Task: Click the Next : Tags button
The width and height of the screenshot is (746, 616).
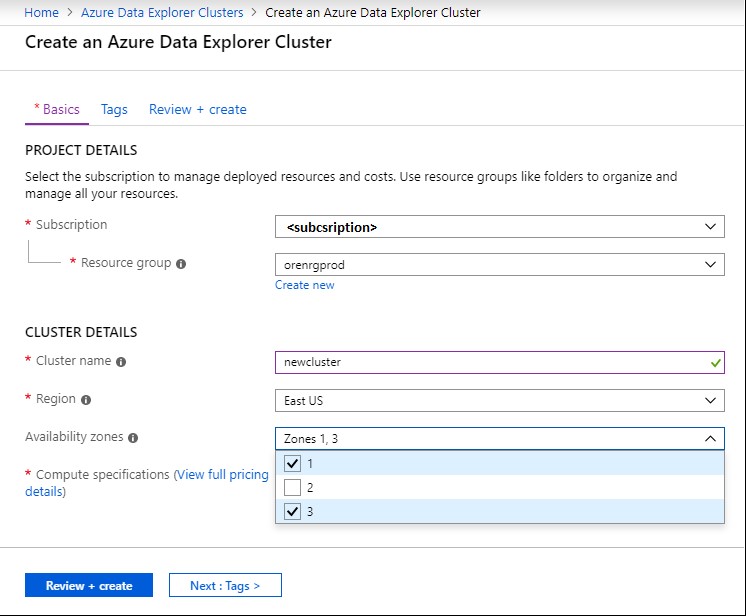Action: tap(225, 586)
